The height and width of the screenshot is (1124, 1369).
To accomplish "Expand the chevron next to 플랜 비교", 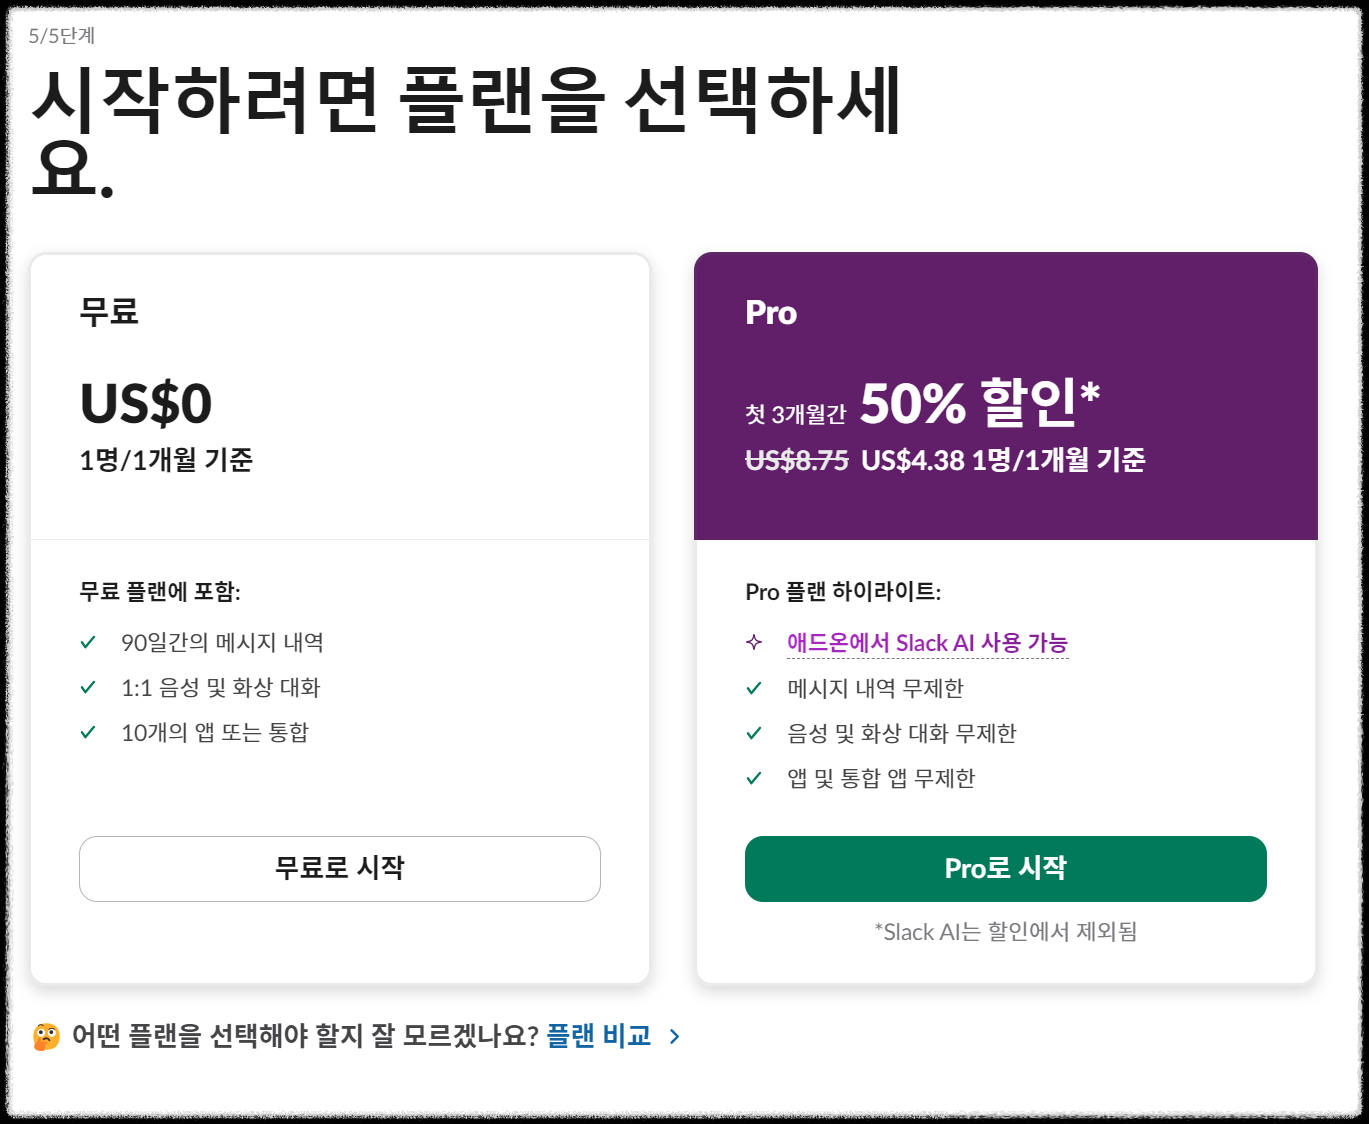I will [x=676, y=1037].
